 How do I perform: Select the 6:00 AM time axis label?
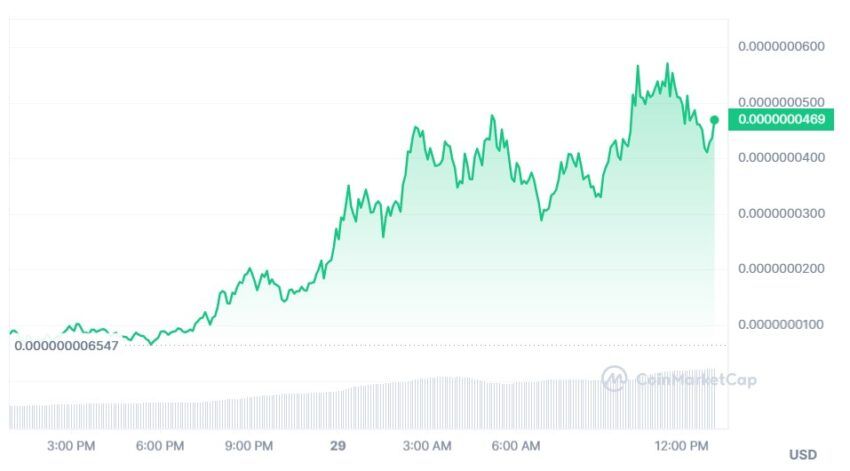point(516,446)
